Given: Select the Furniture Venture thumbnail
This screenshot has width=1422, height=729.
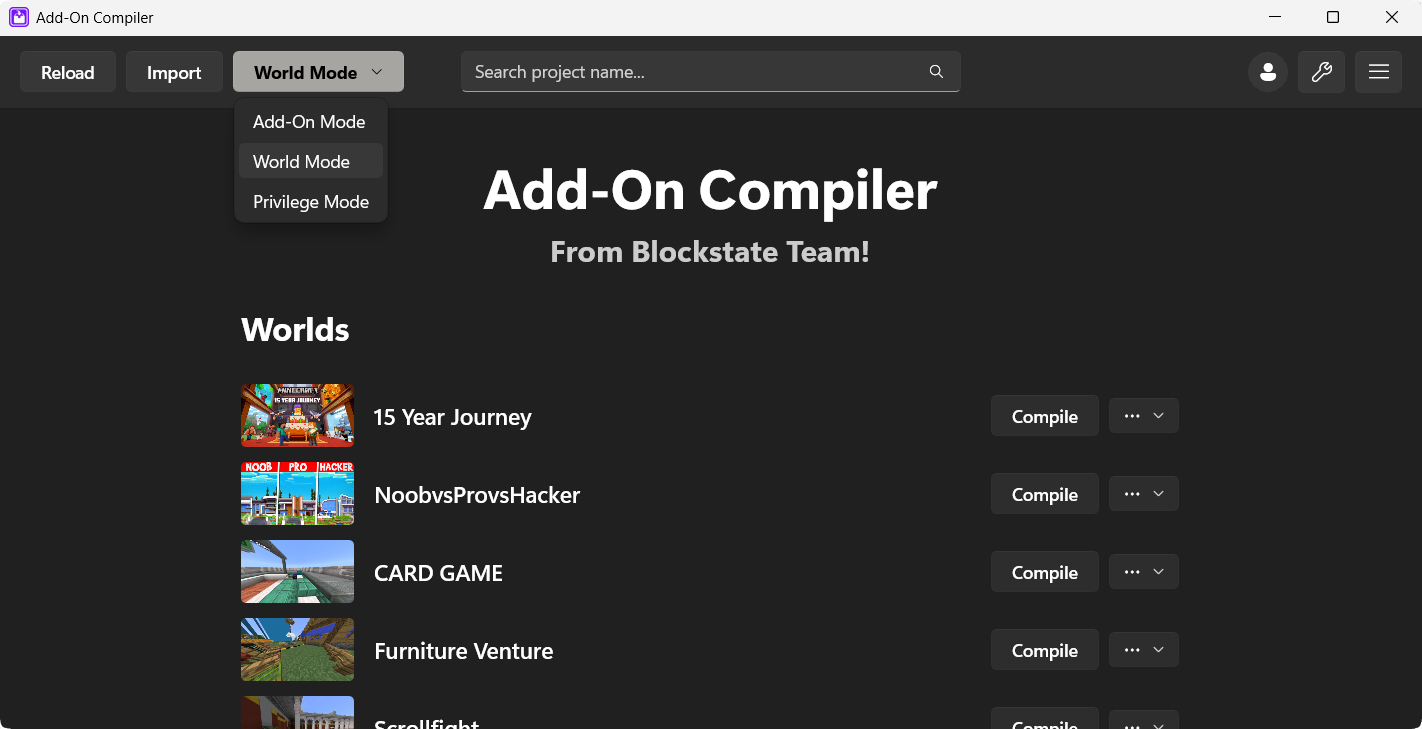Looking at the screenshot, I should pos(297,650).
